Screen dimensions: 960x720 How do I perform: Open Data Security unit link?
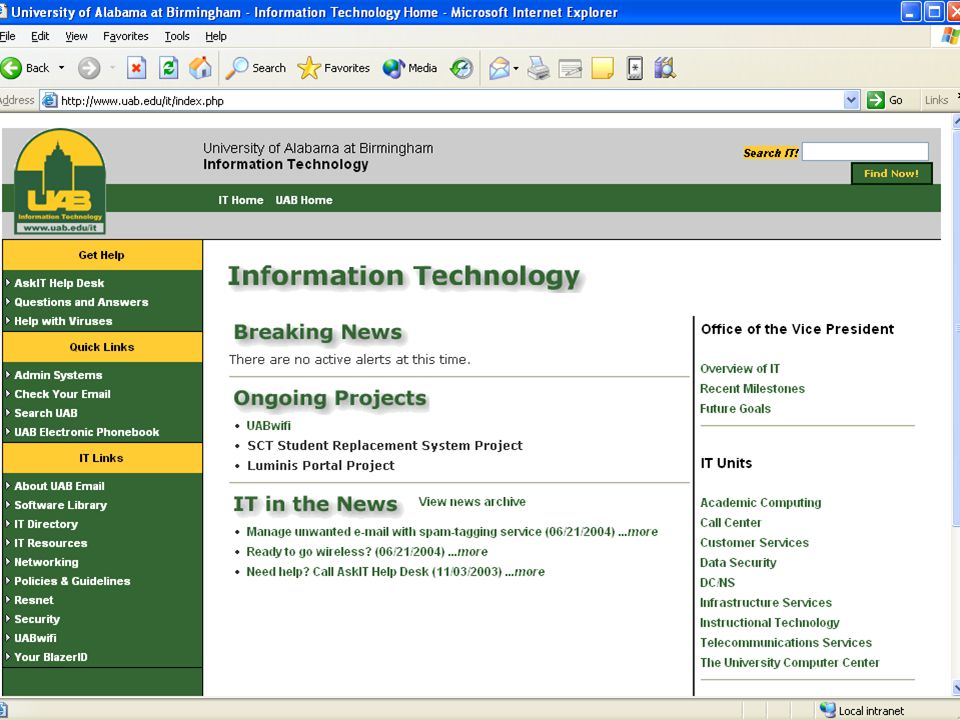click(738, 563)
